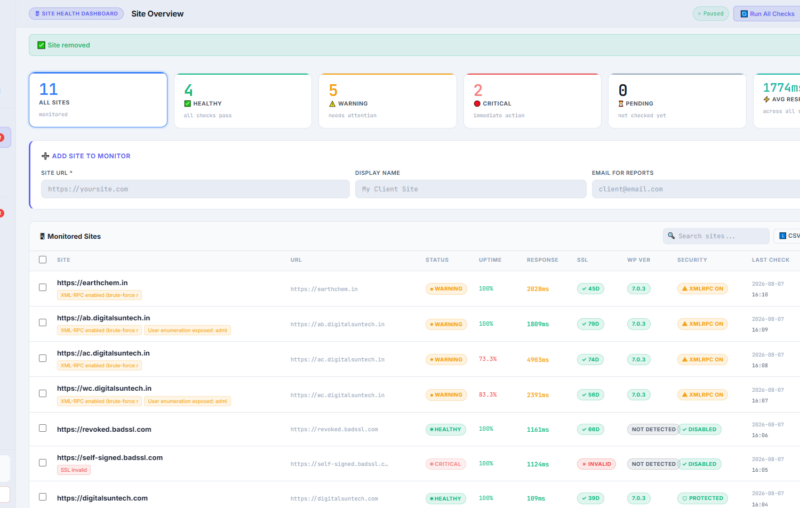Select the All Sites summary card

98,100
